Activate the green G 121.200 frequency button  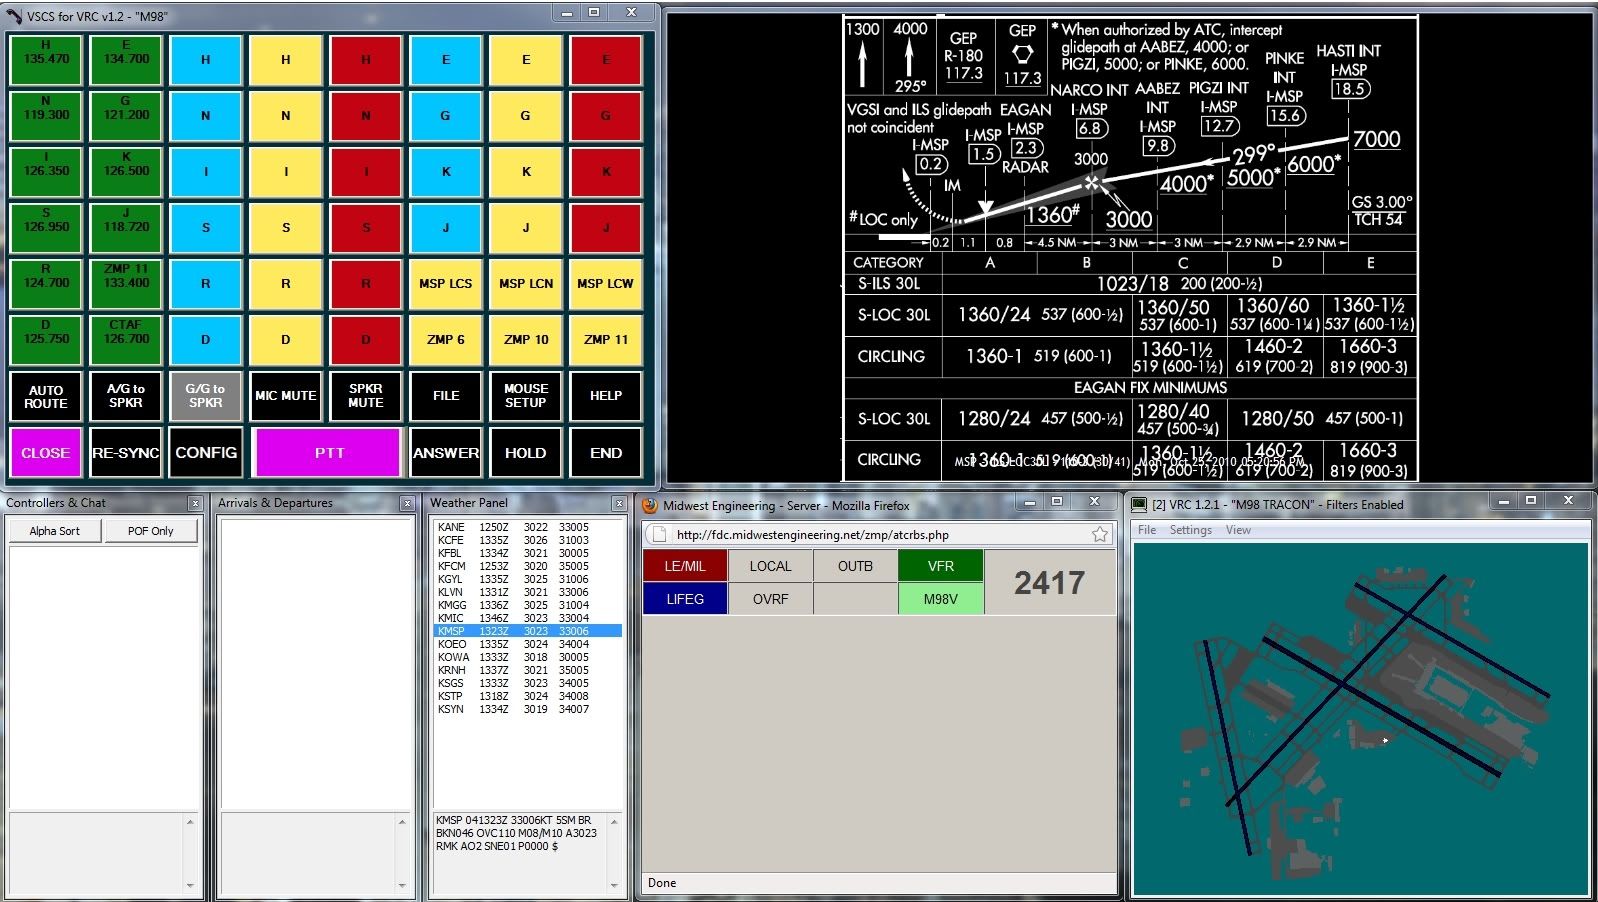tap(126, 115)
